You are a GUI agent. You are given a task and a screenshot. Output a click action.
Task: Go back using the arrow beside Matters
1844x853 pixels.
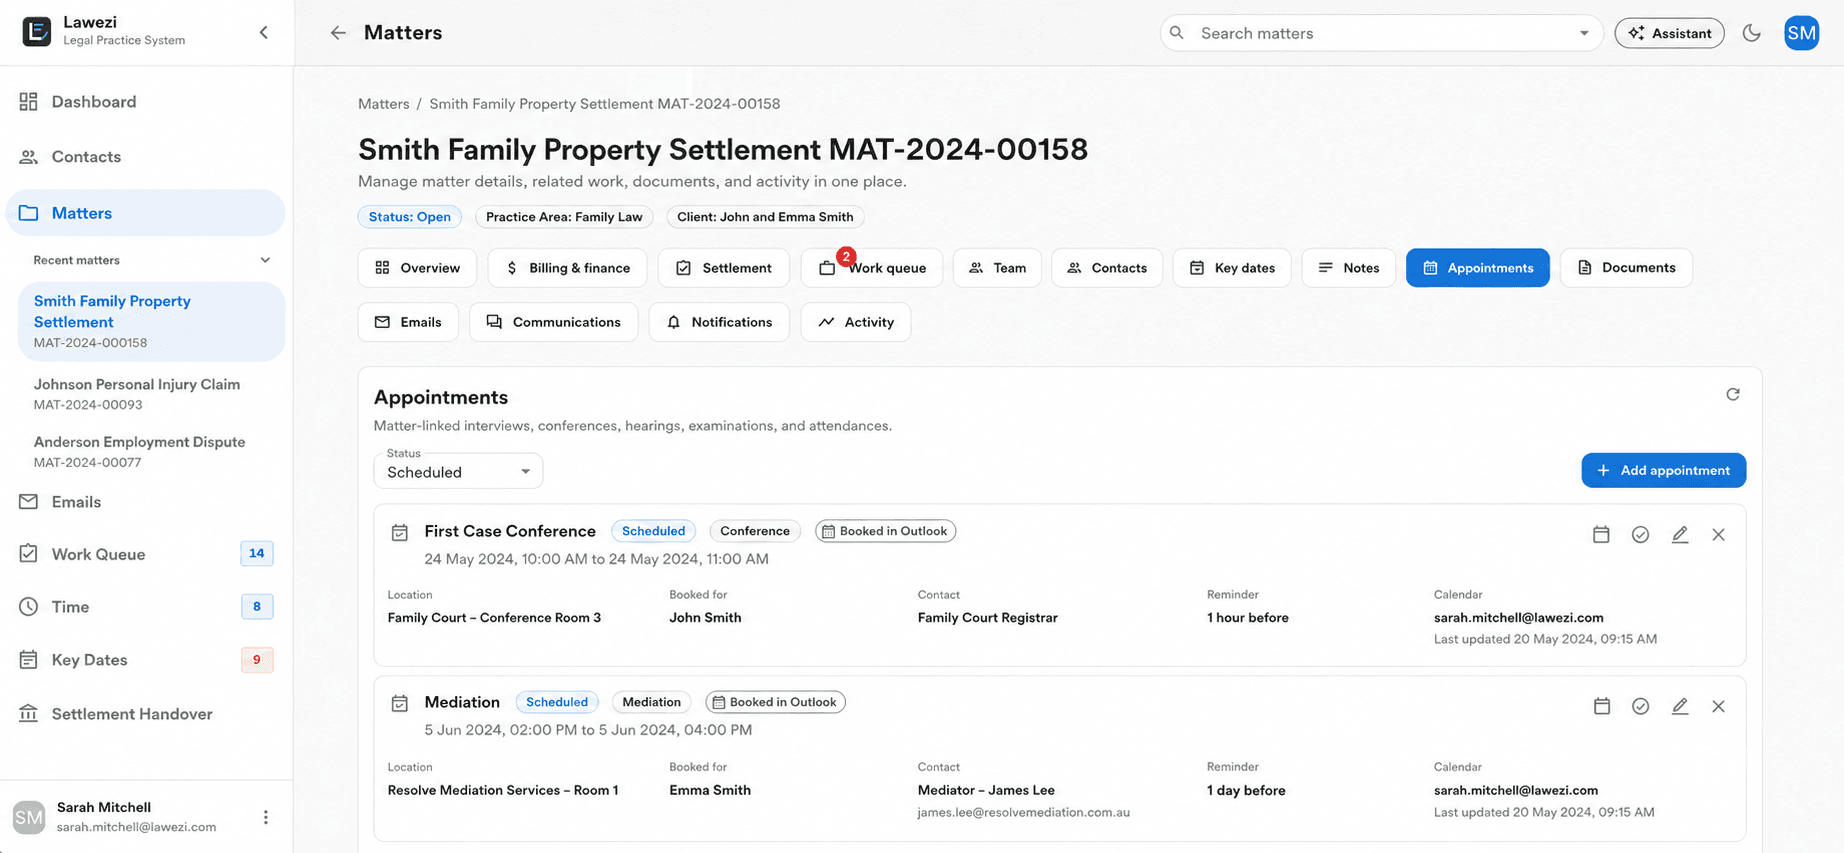click(x=338, y=33)
